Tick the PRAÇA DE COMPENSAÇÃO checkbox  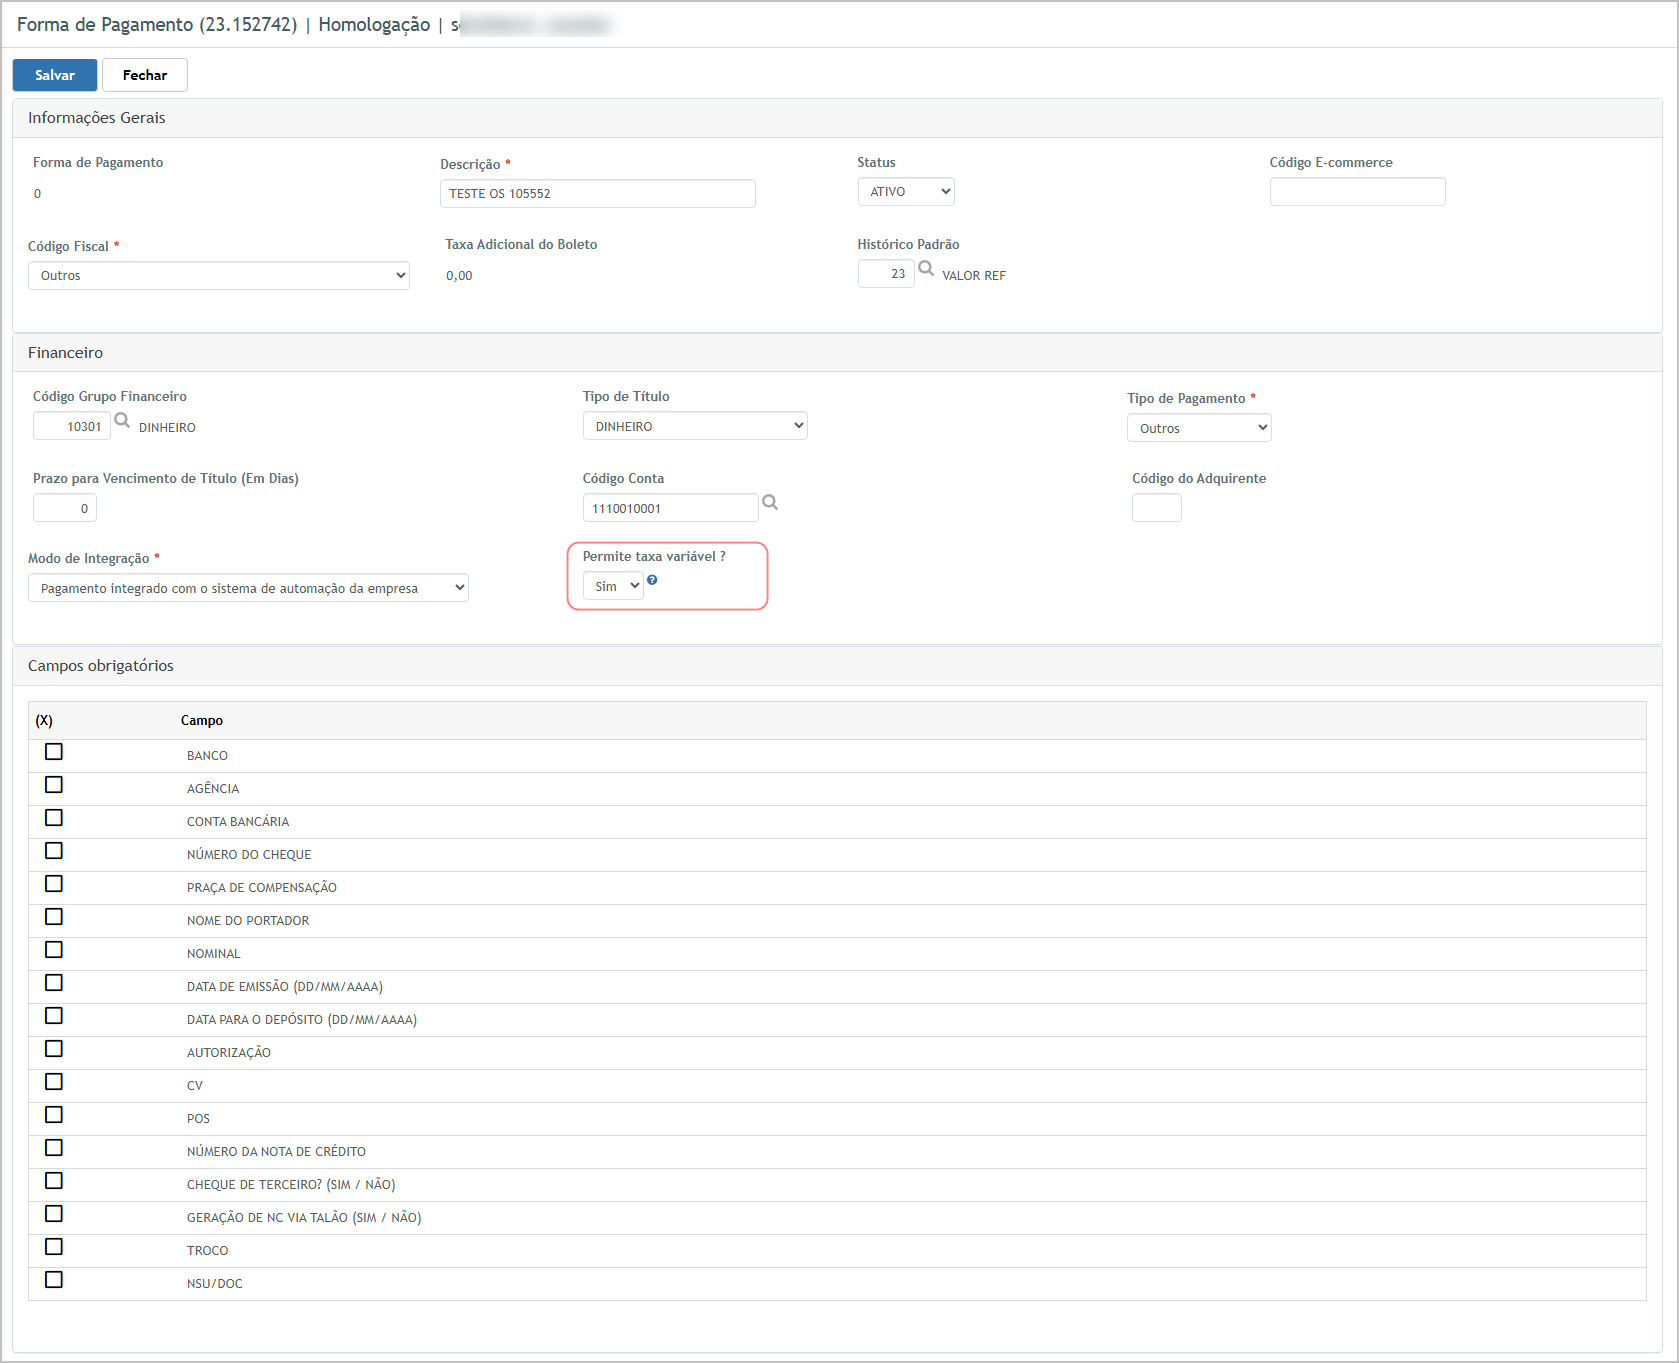(x=54, y=884)
